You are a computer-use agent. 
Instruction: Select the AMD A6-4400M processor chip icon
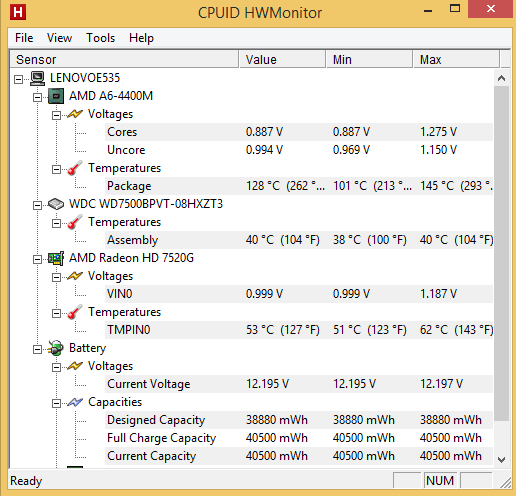56,96
